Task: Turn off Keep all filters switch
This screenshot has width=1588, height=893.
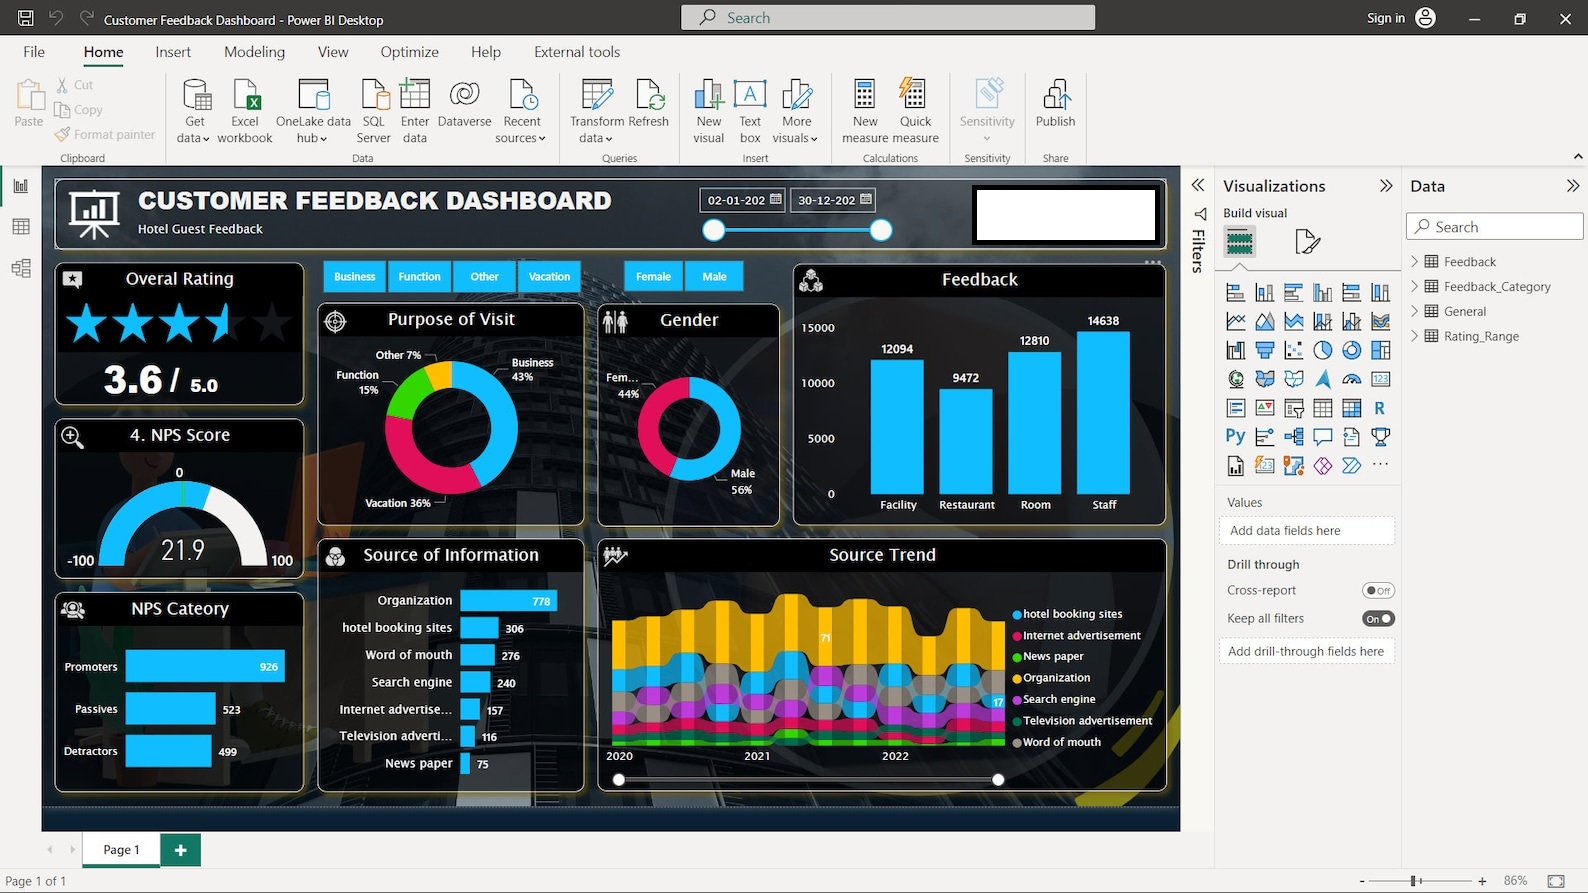Action: 1378,618
